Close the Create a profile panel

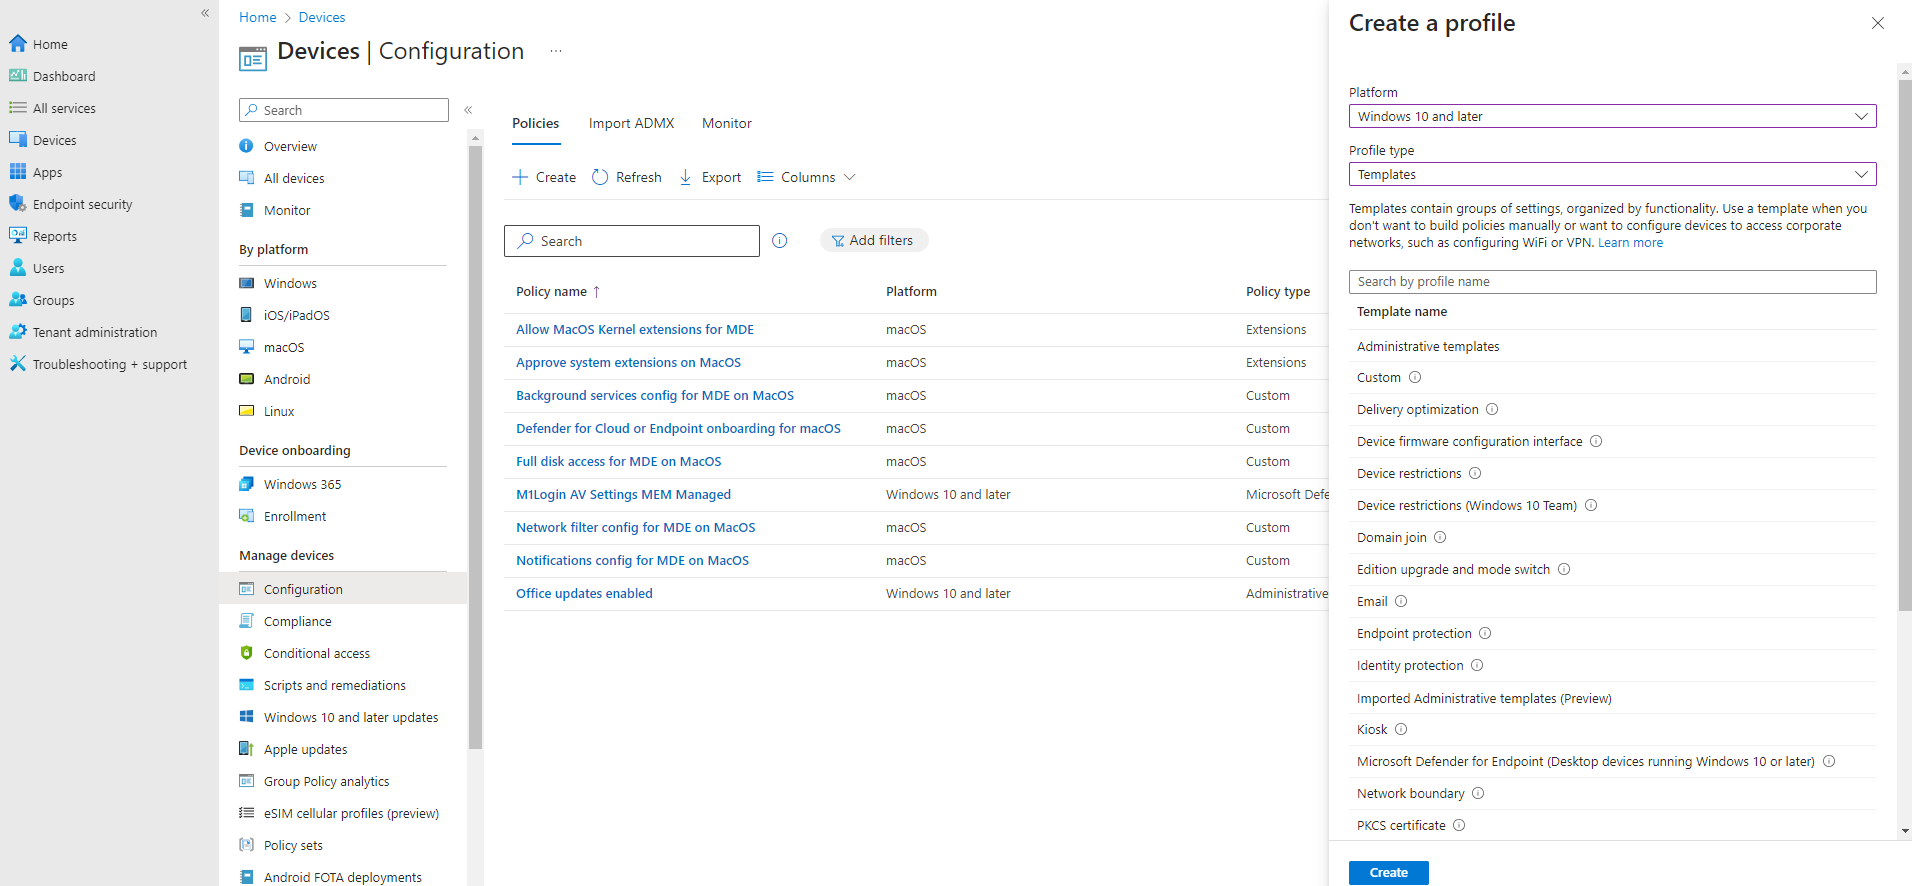pyautogui.click(x=1877, y=23)
